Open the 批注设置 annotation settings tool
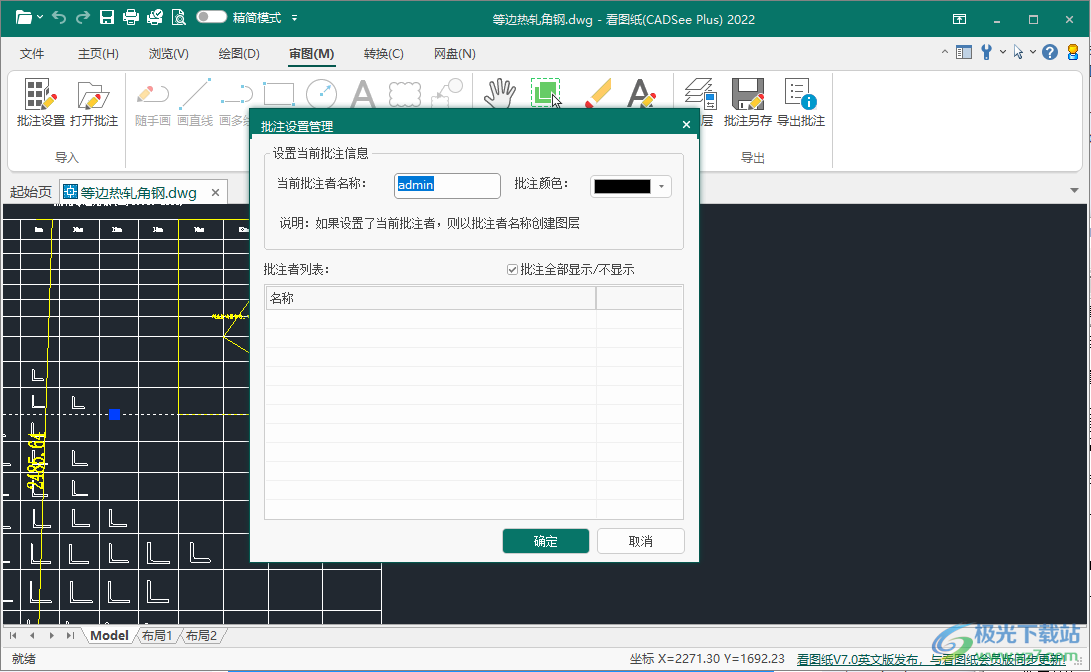 (40, 102)
